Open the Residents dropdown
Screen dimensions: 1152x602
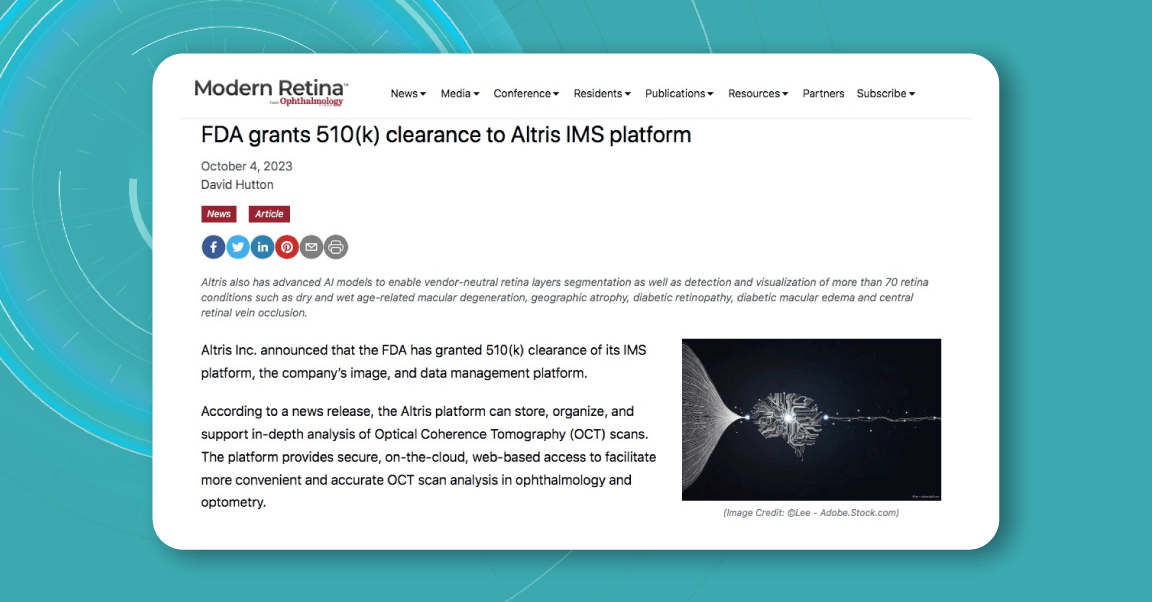coord(602,93)
